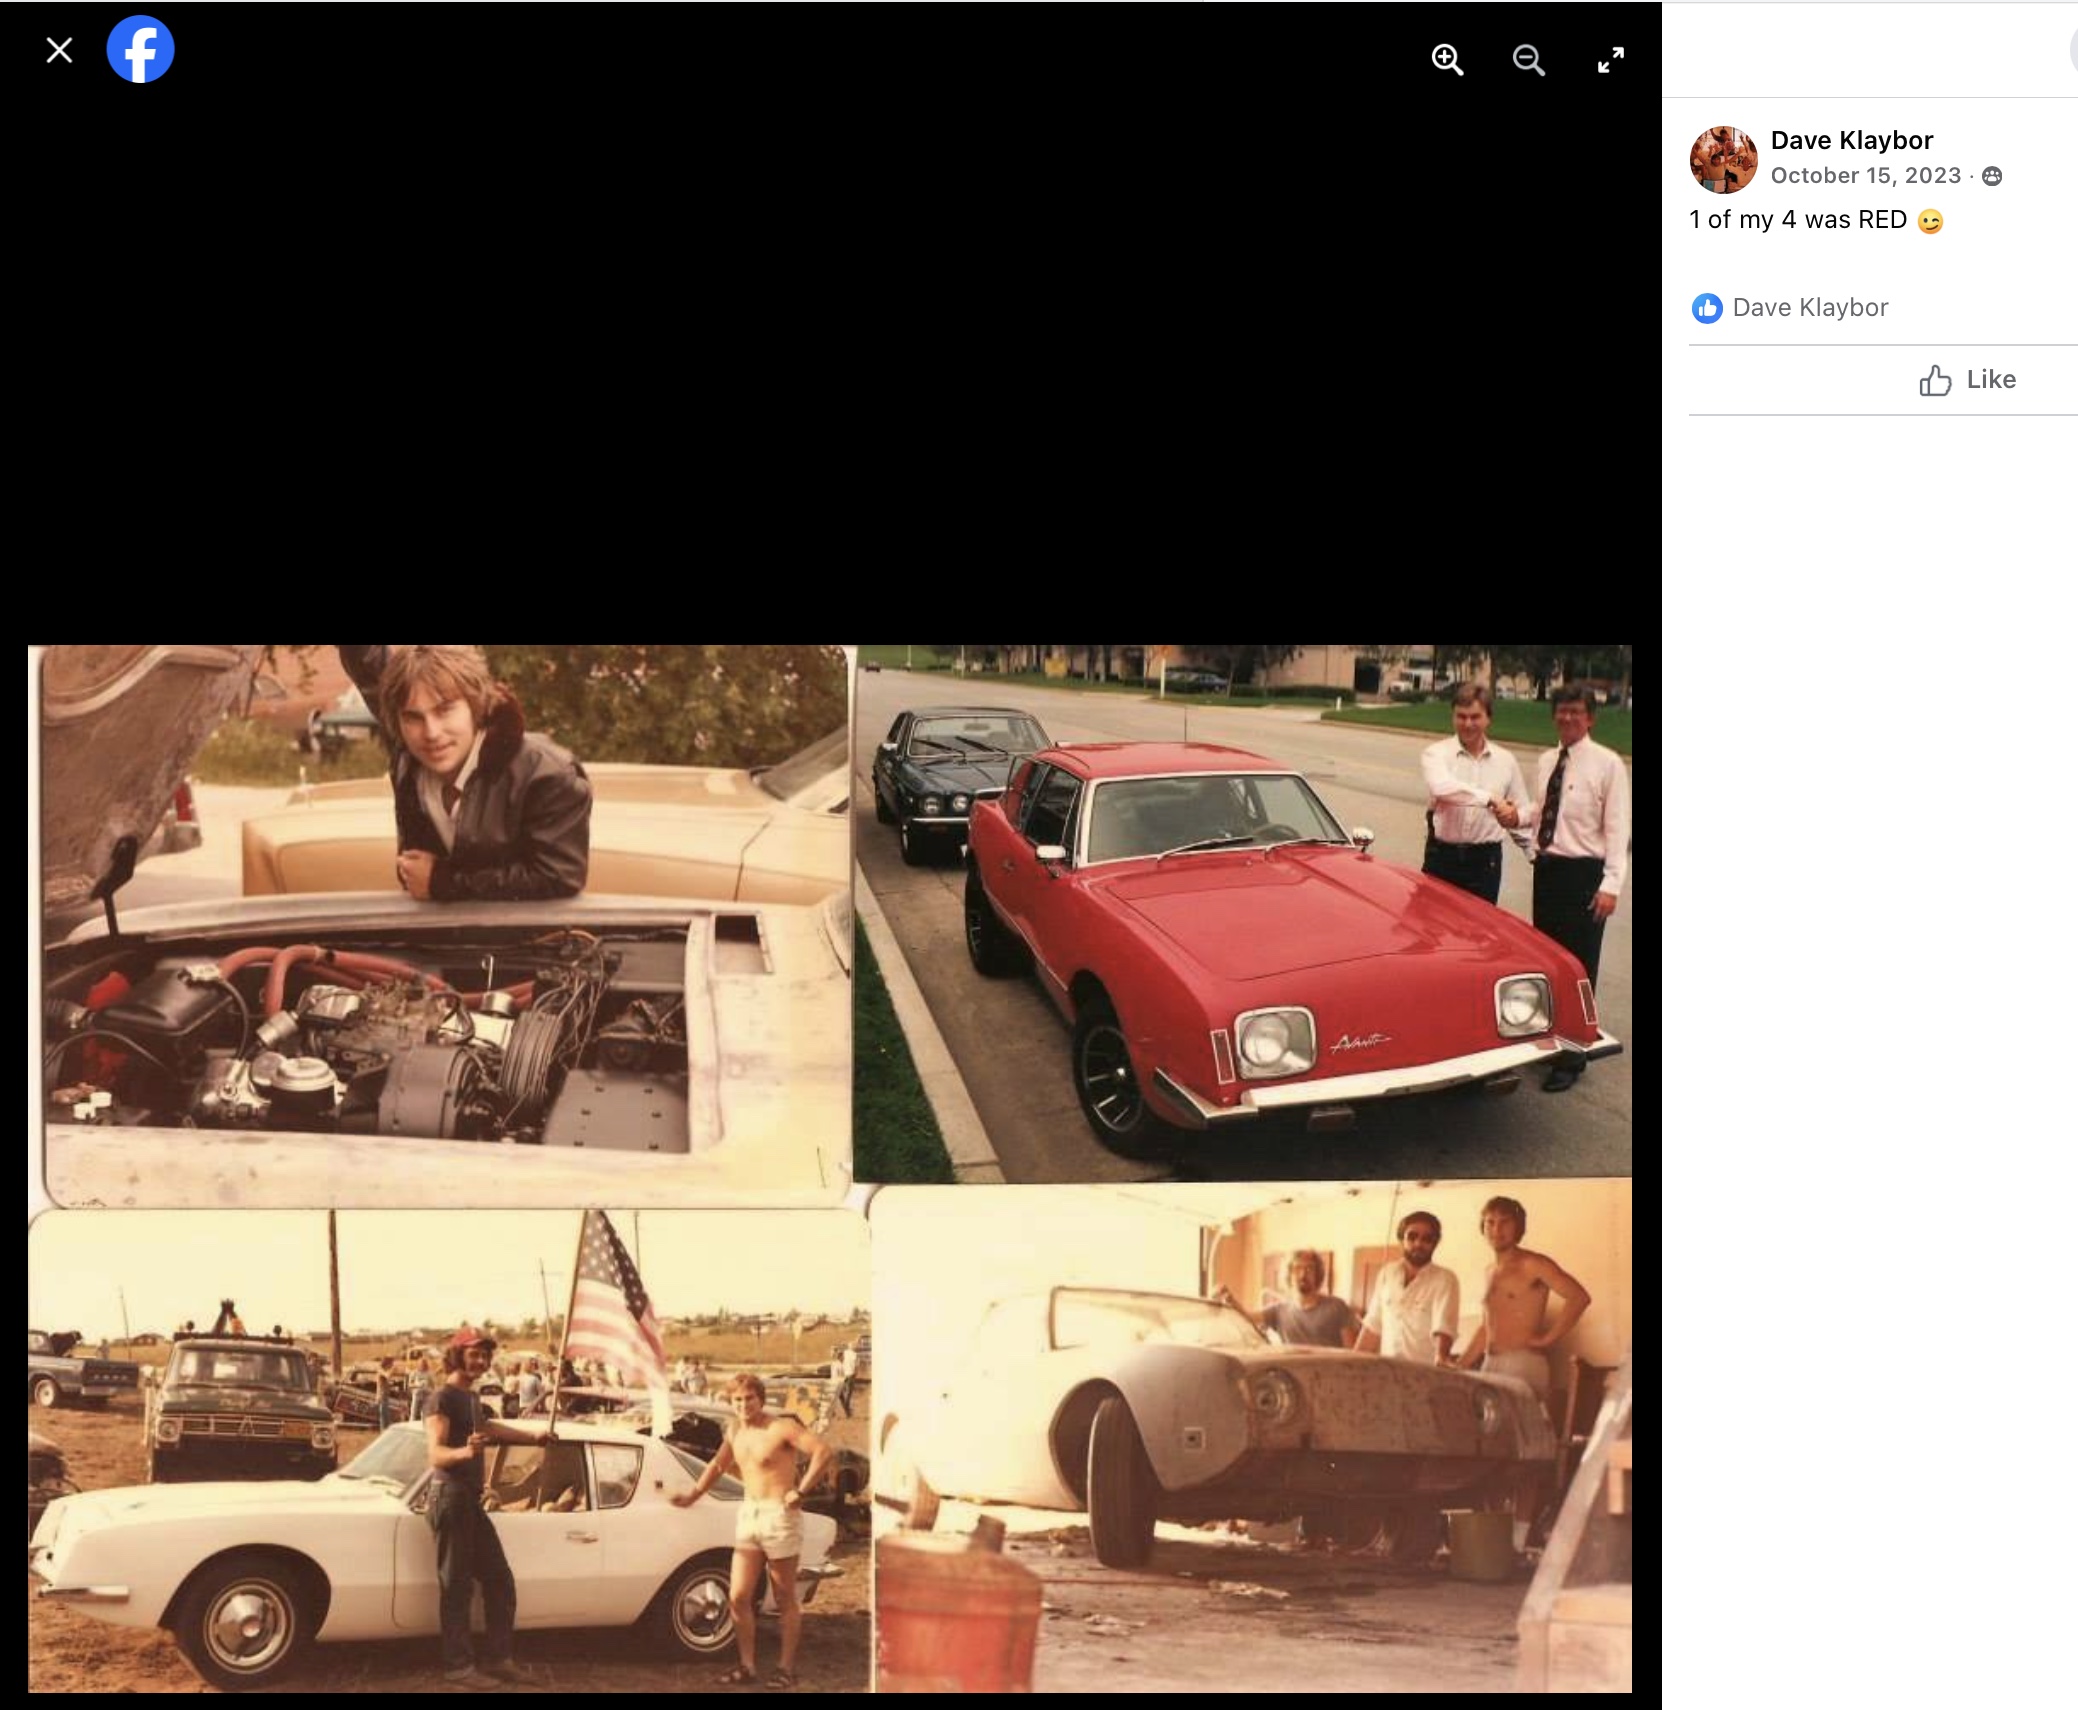Click the October 15, 2023 timestamp

pos(1865,176)
